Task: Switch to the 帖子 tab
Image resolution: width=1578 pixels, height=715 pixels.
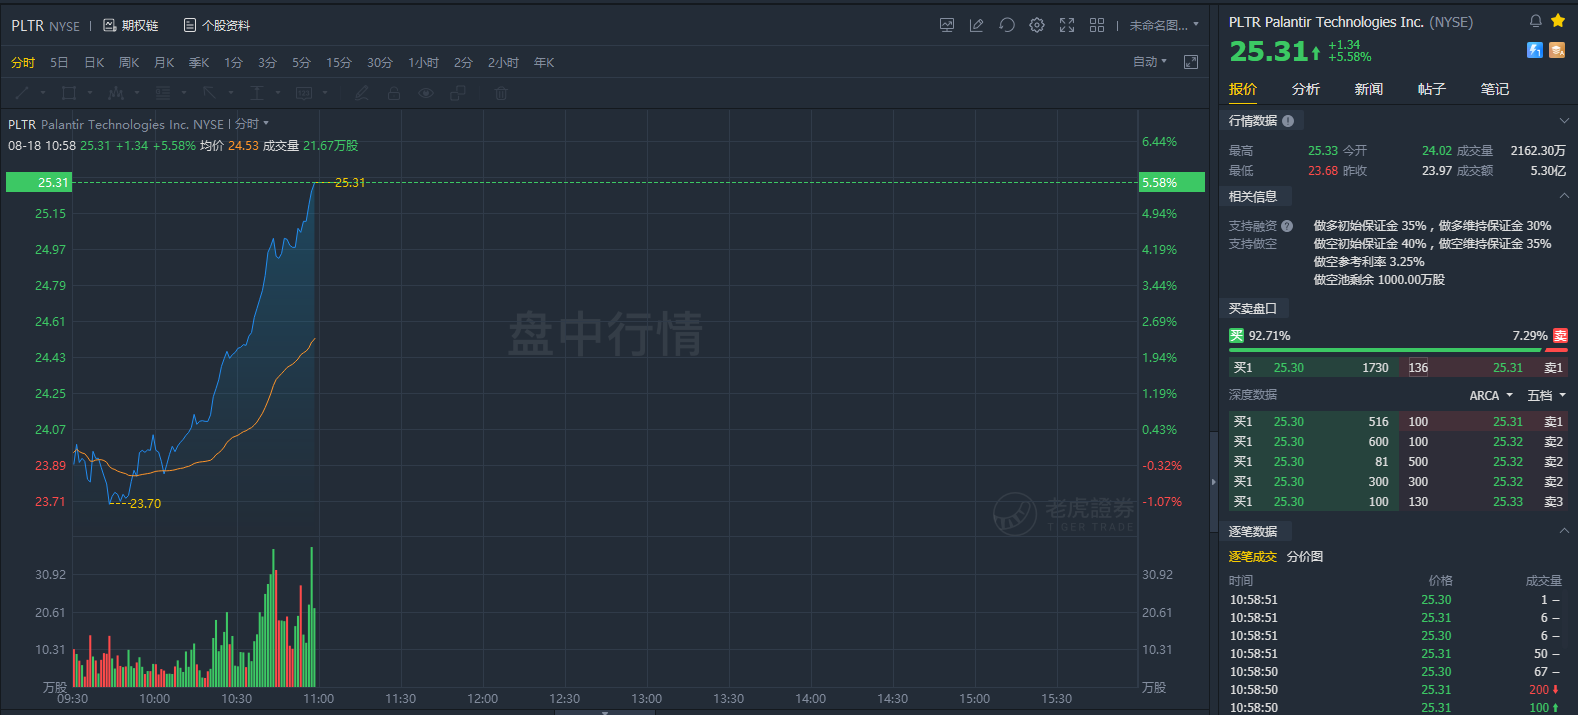Action: (x=1432, y=89)
